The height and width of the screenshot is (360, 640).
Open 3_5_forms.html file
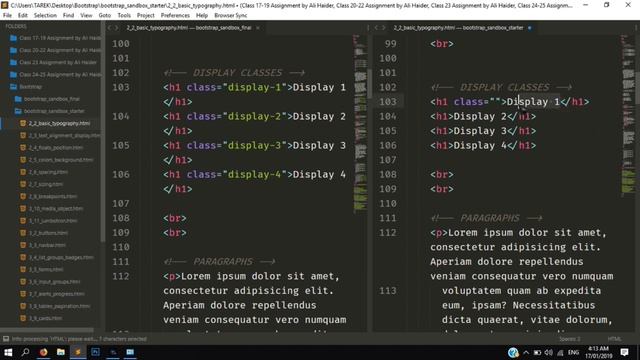[x=42, y=270]
